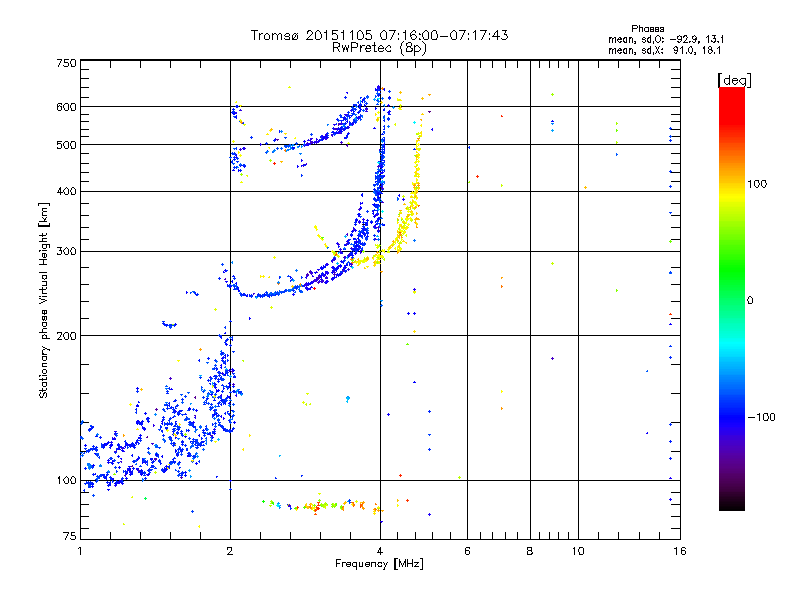Image resolution: width=800 pixels, height=600 pixels.
Task: Click the 'Phases' header text
Action: pyautogui.click(x=647, y=29)
